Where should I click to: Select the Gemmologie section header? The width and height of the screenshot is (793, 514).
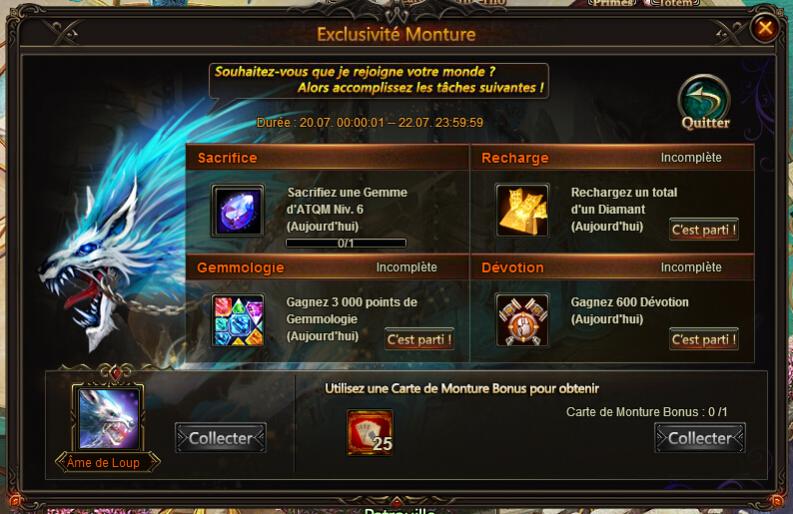[327, 268]
